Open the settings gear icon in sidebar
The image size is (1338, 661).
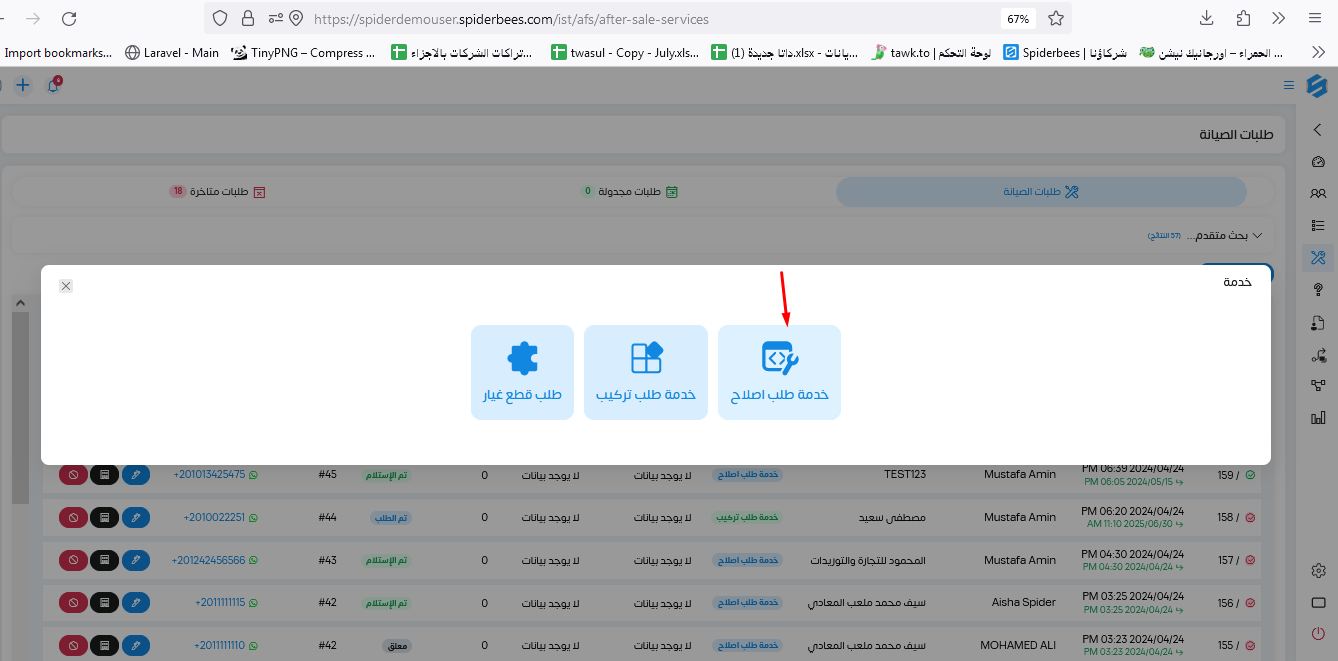[1317, 570]
